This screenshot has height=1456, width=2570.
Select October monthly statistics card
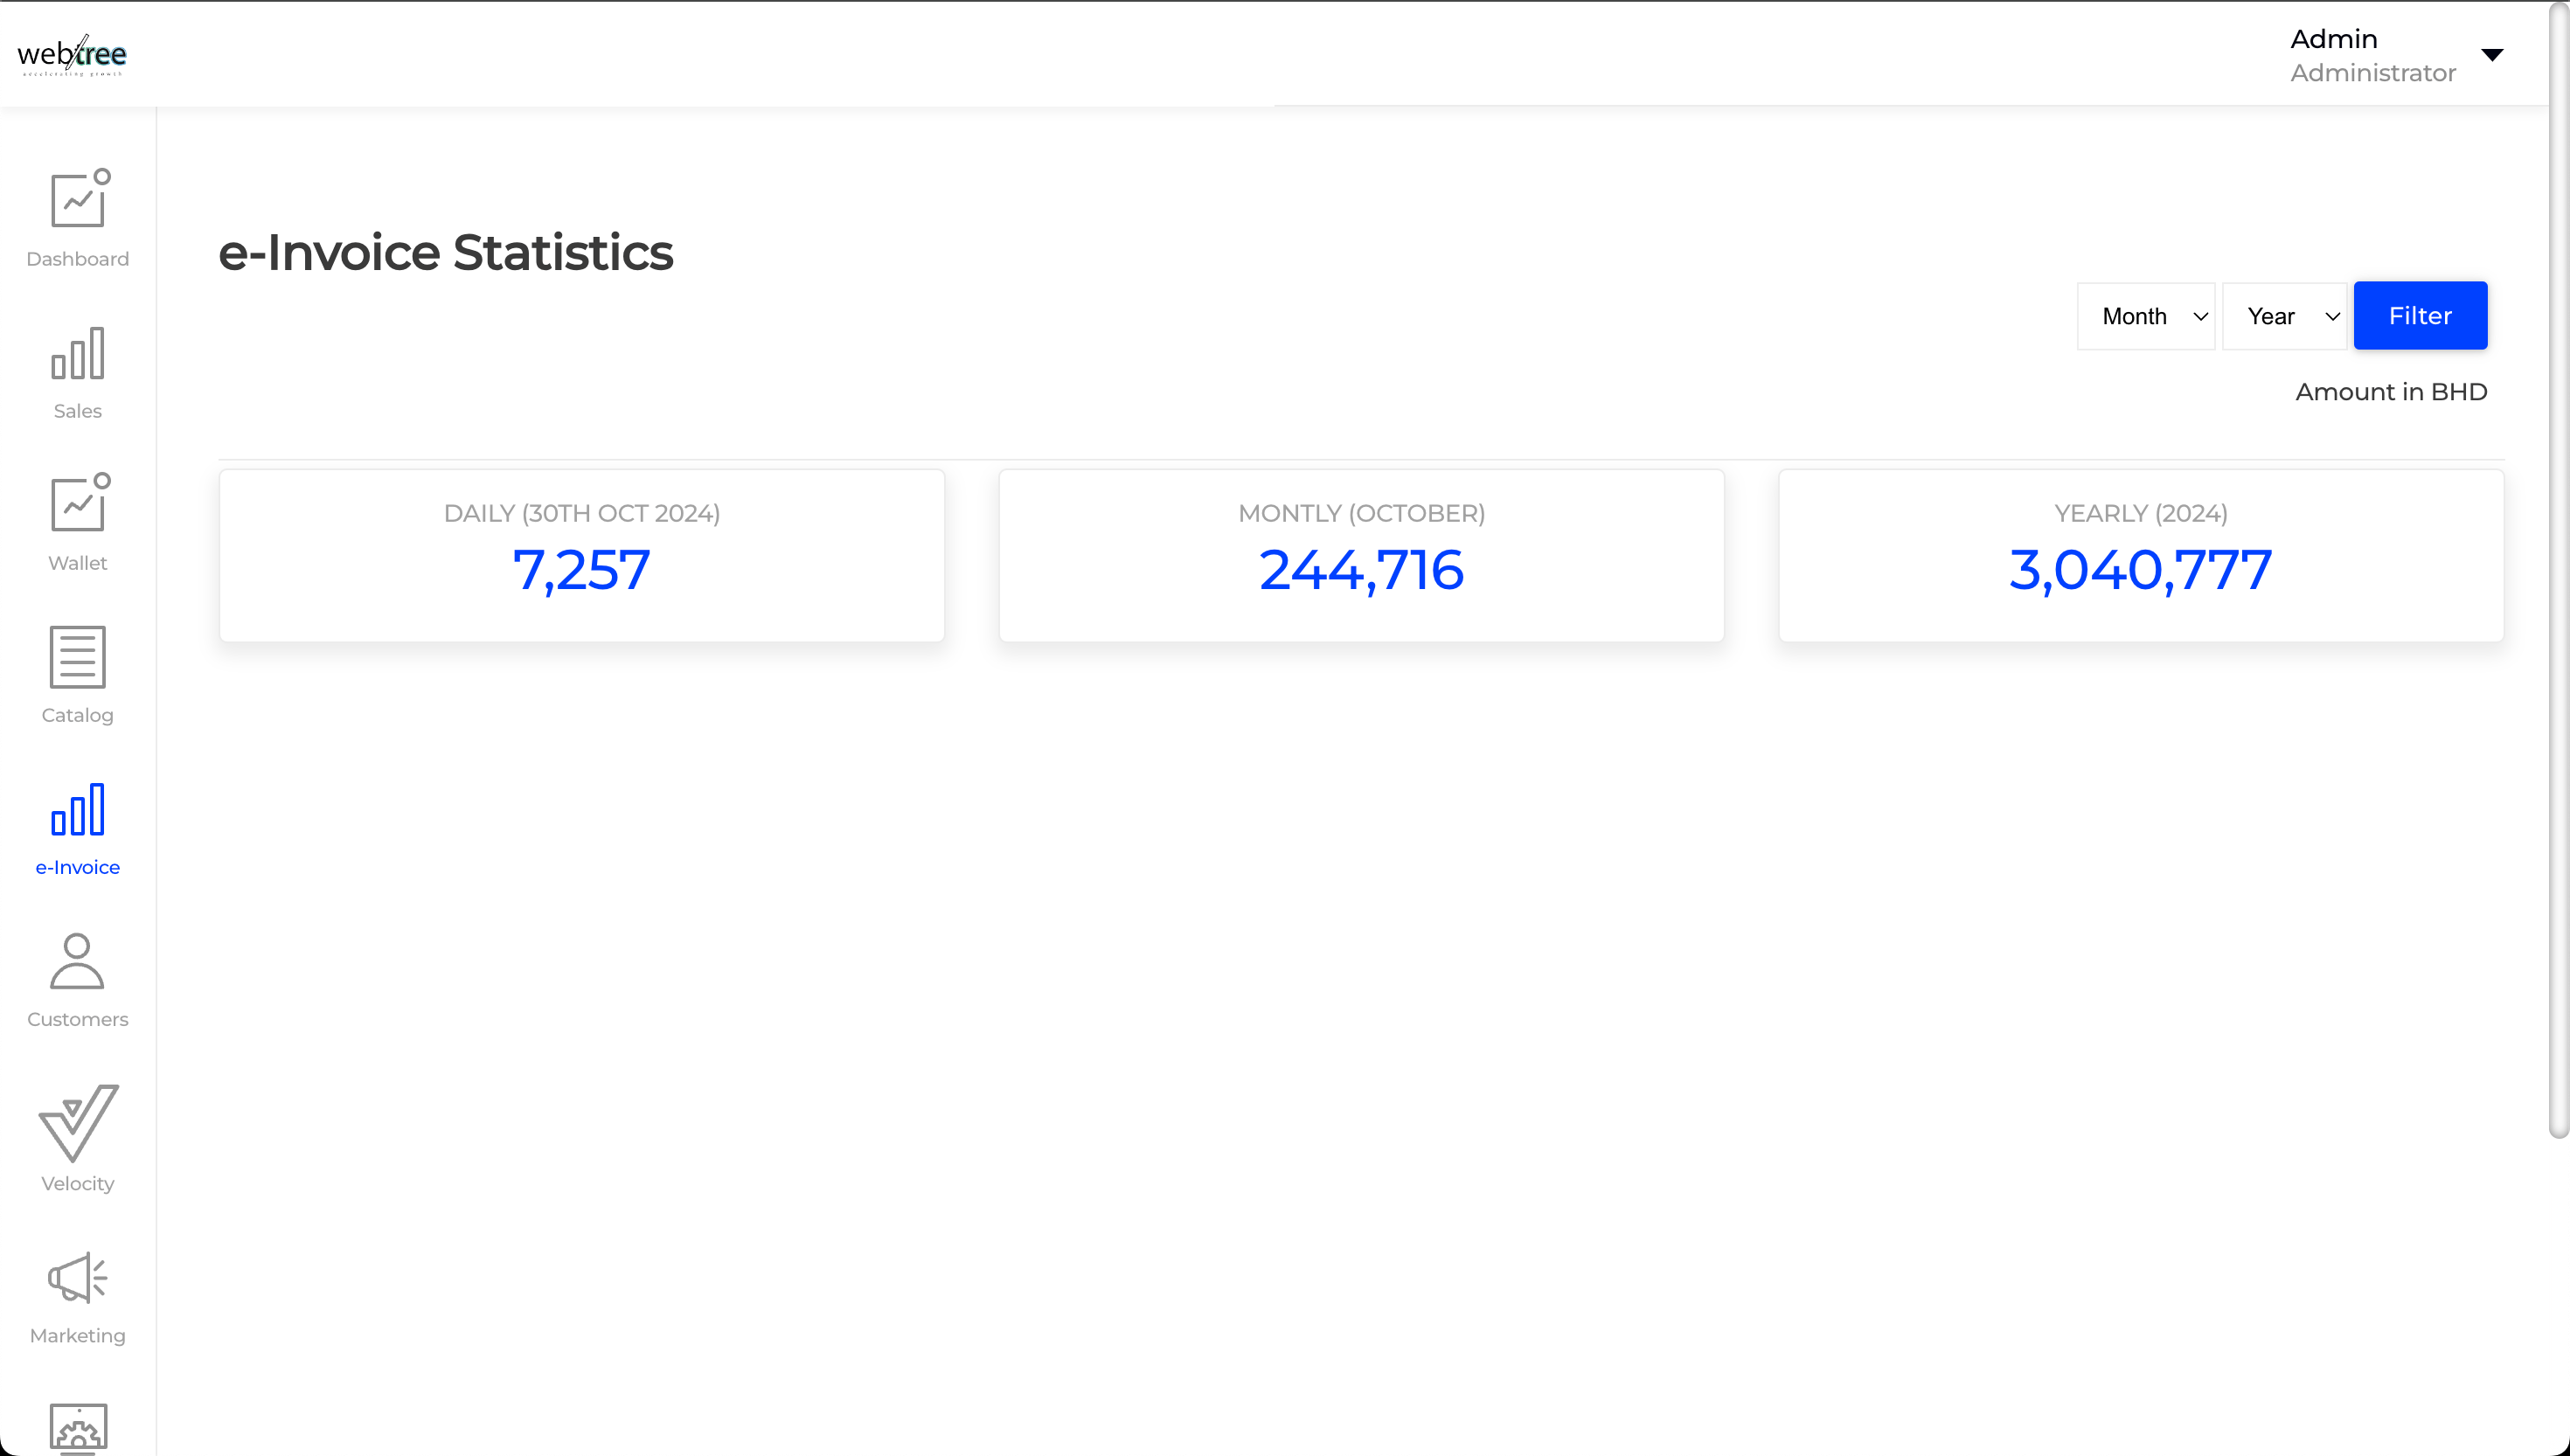click(1361, 554)
